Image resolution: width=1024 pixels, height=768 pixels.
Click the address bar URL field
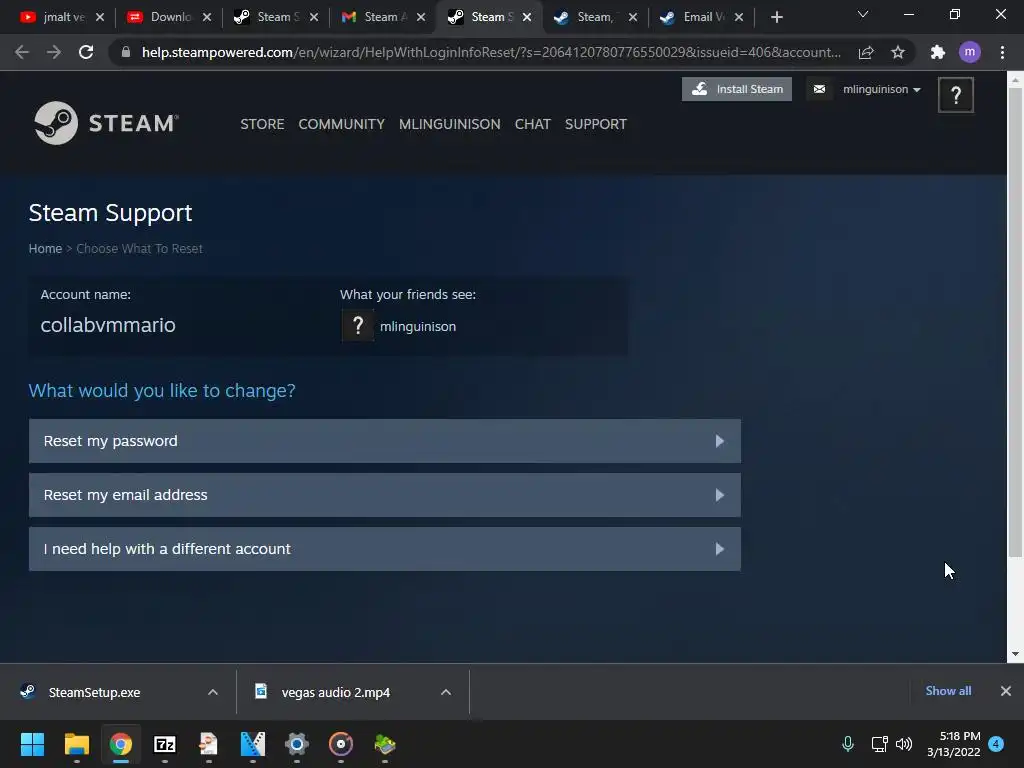[x=491, y=52]
